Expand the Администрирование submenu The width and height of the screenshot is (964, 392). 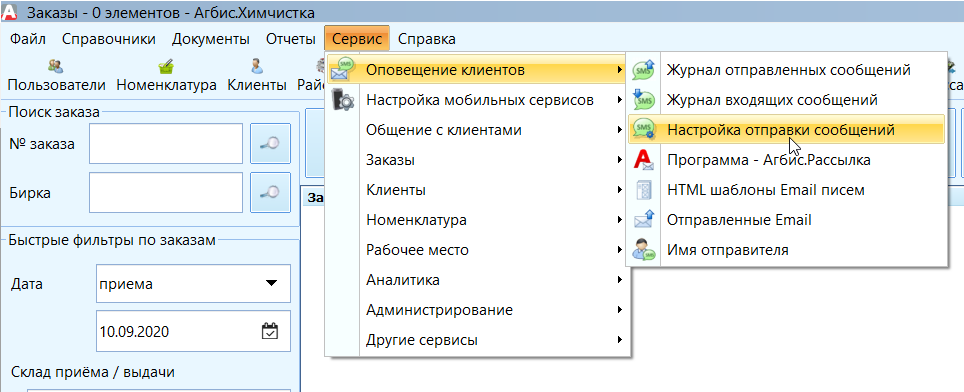coord(478,310)
